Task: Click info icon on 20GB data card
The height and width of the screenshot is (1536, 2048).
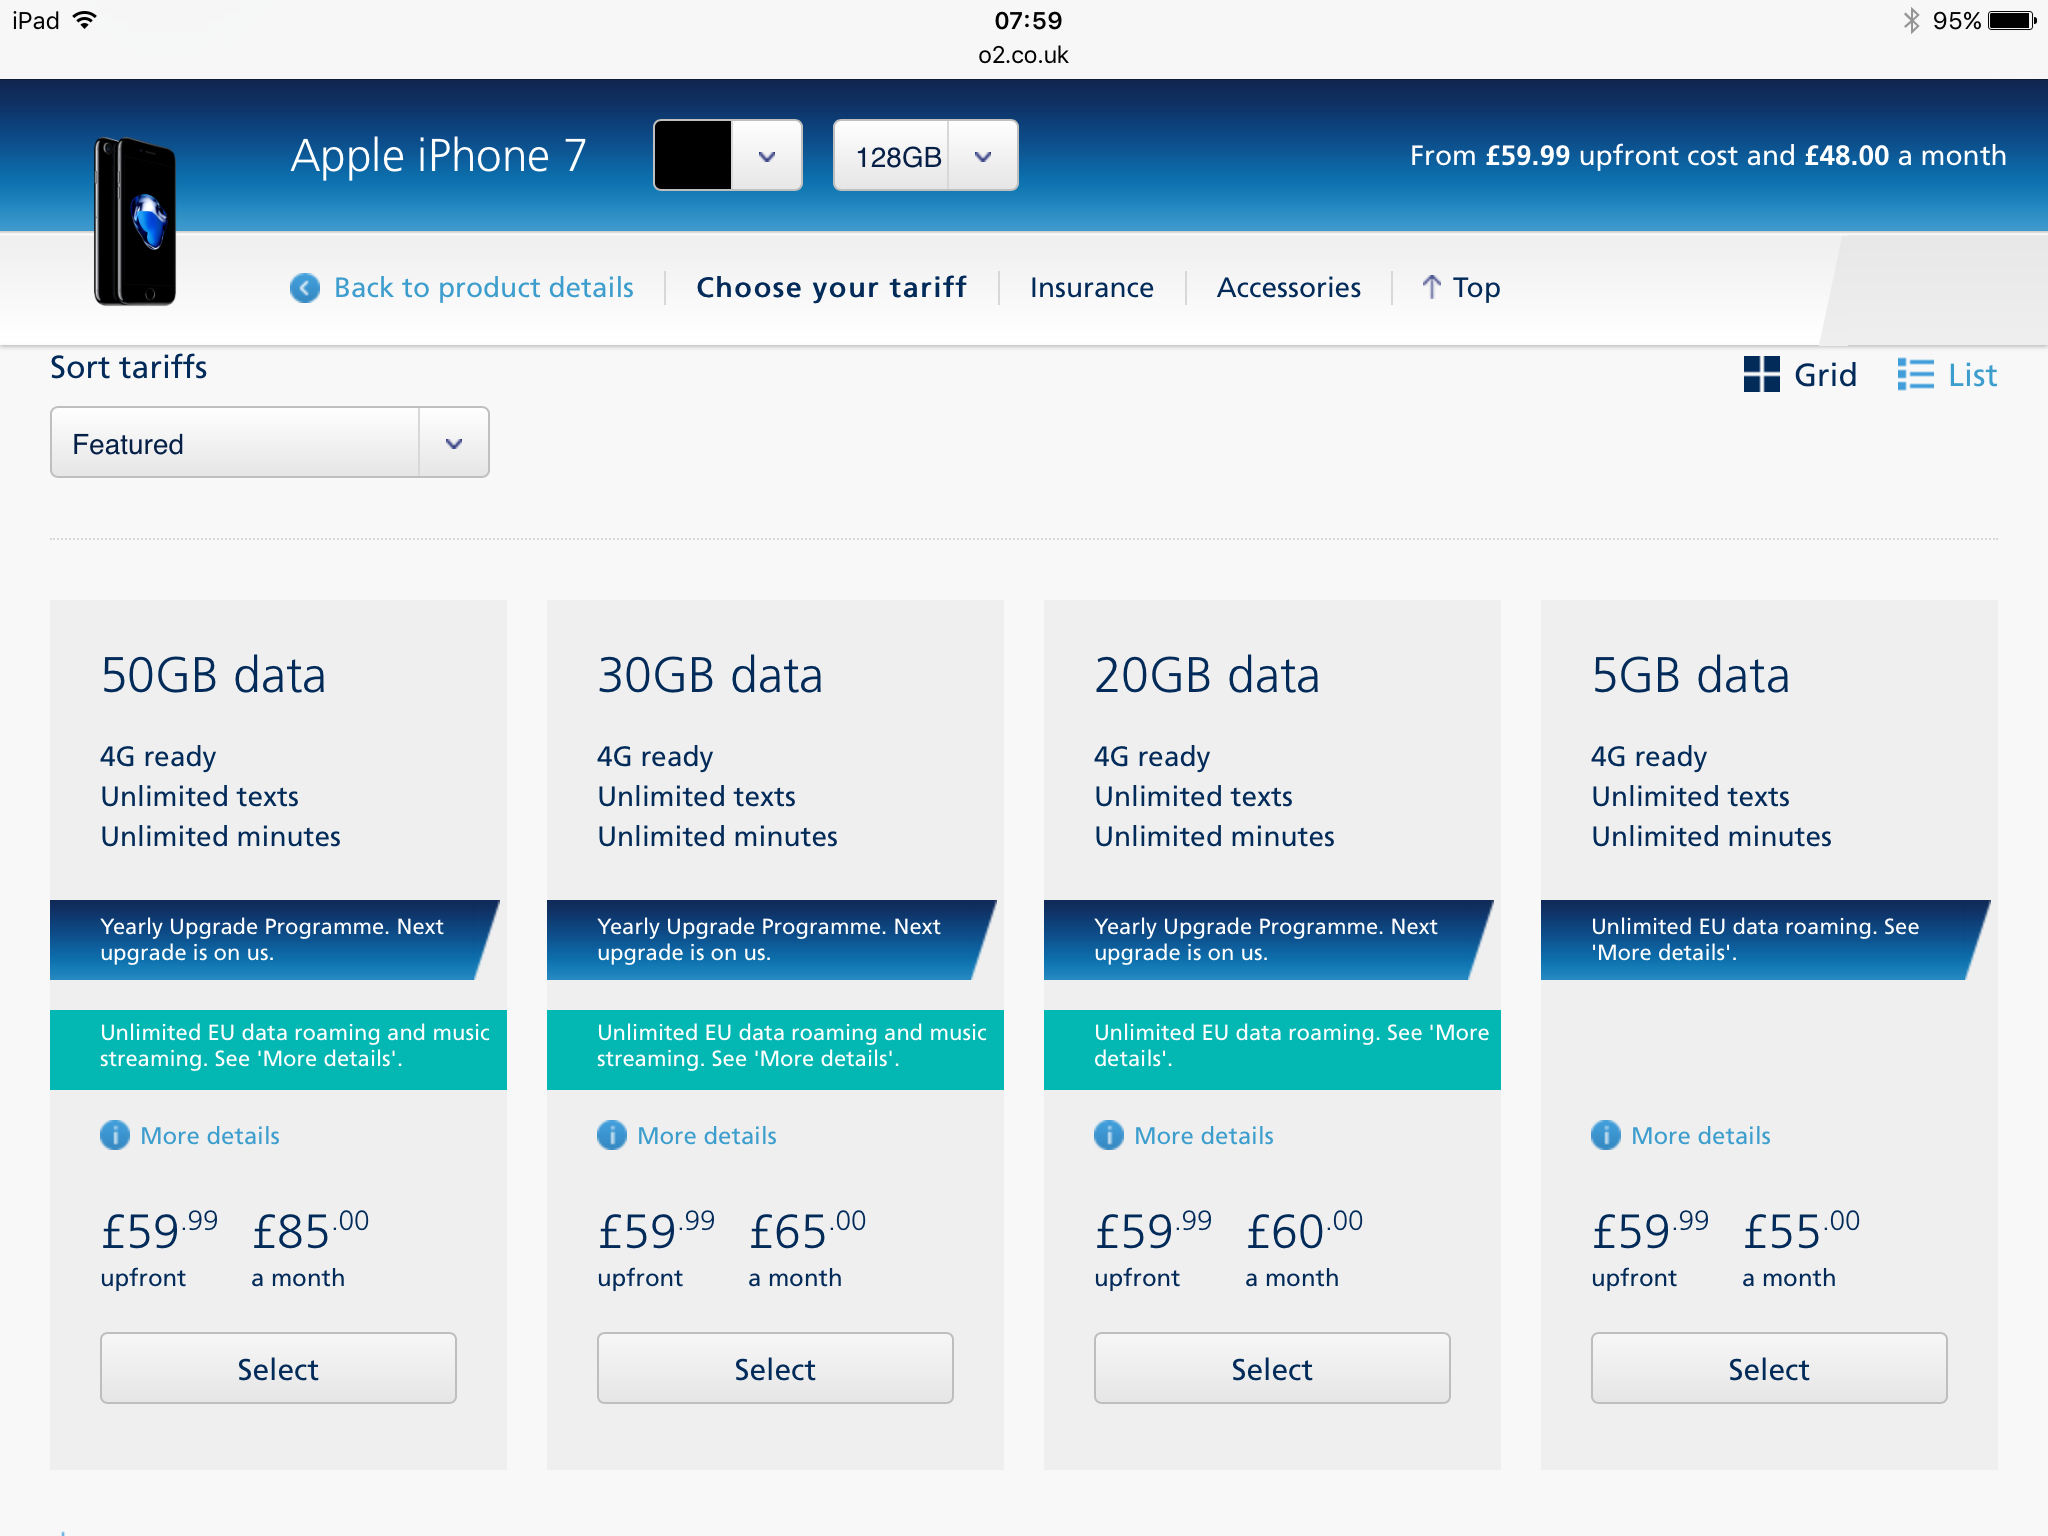Action: click(1109, 1135)
